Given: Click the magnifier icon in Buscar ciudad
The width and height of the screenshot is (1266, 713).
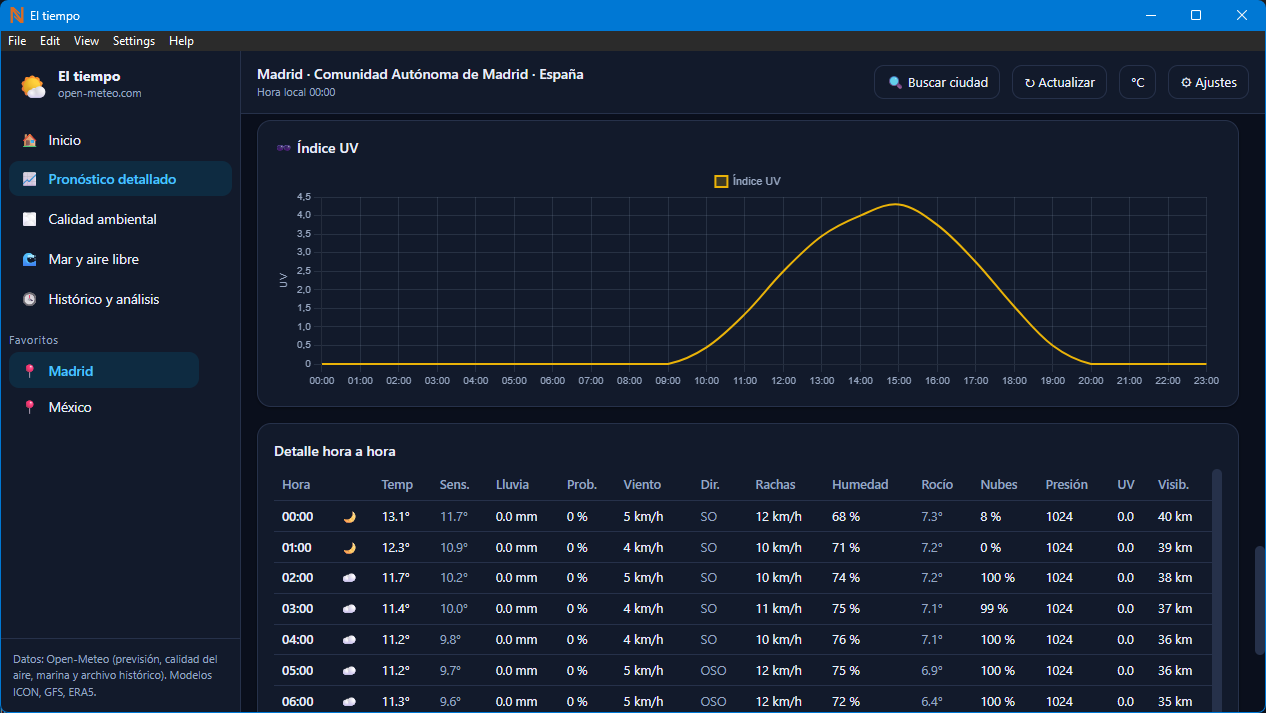Looking at the screenshot, I should (x=895, y=83).
